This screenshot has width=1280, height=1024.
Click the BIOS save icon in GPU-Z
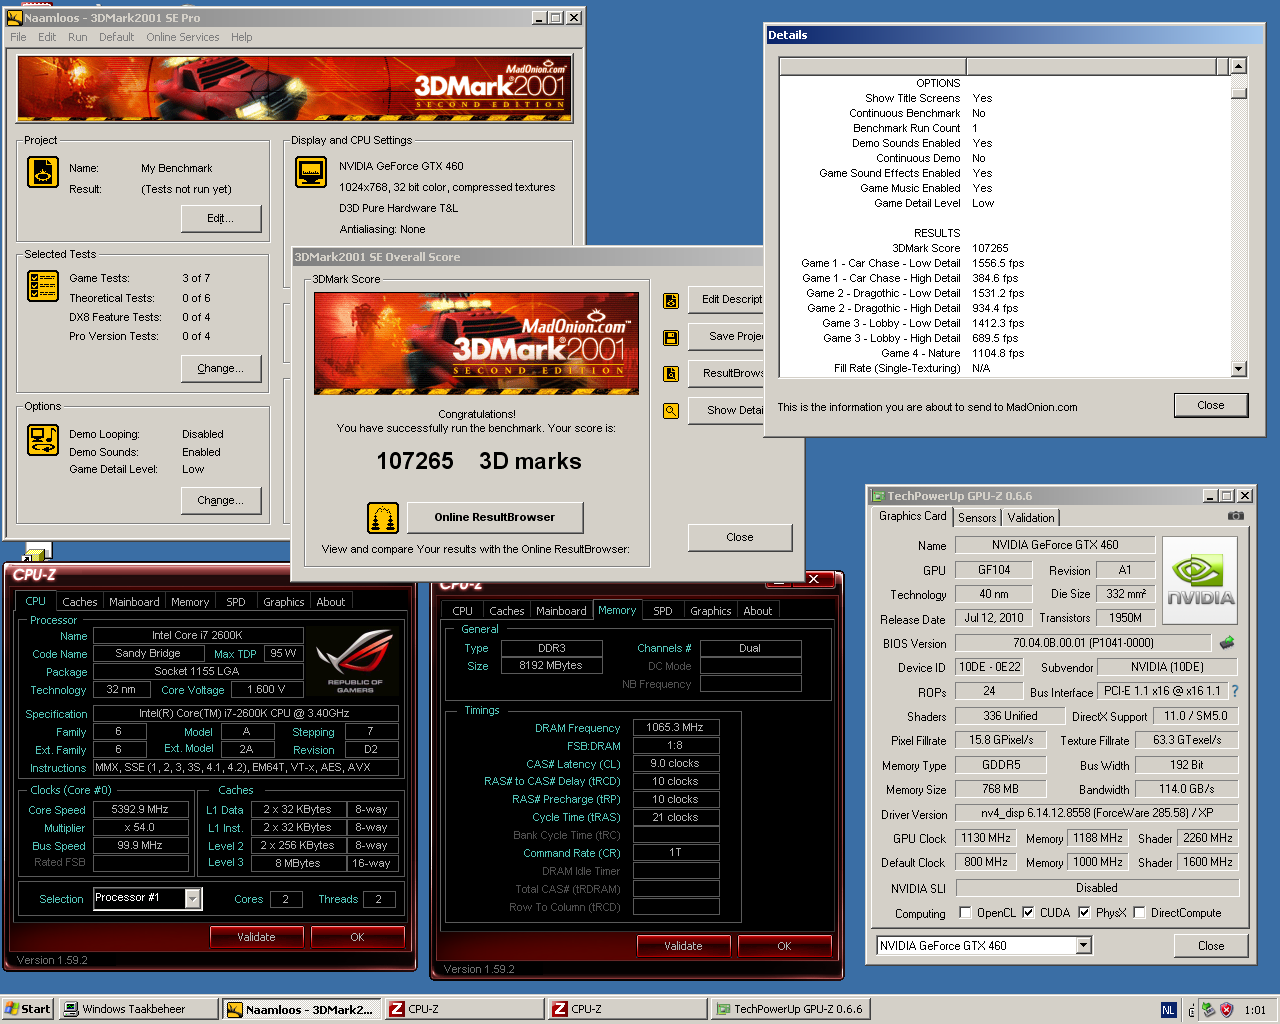coord(1227,643)
